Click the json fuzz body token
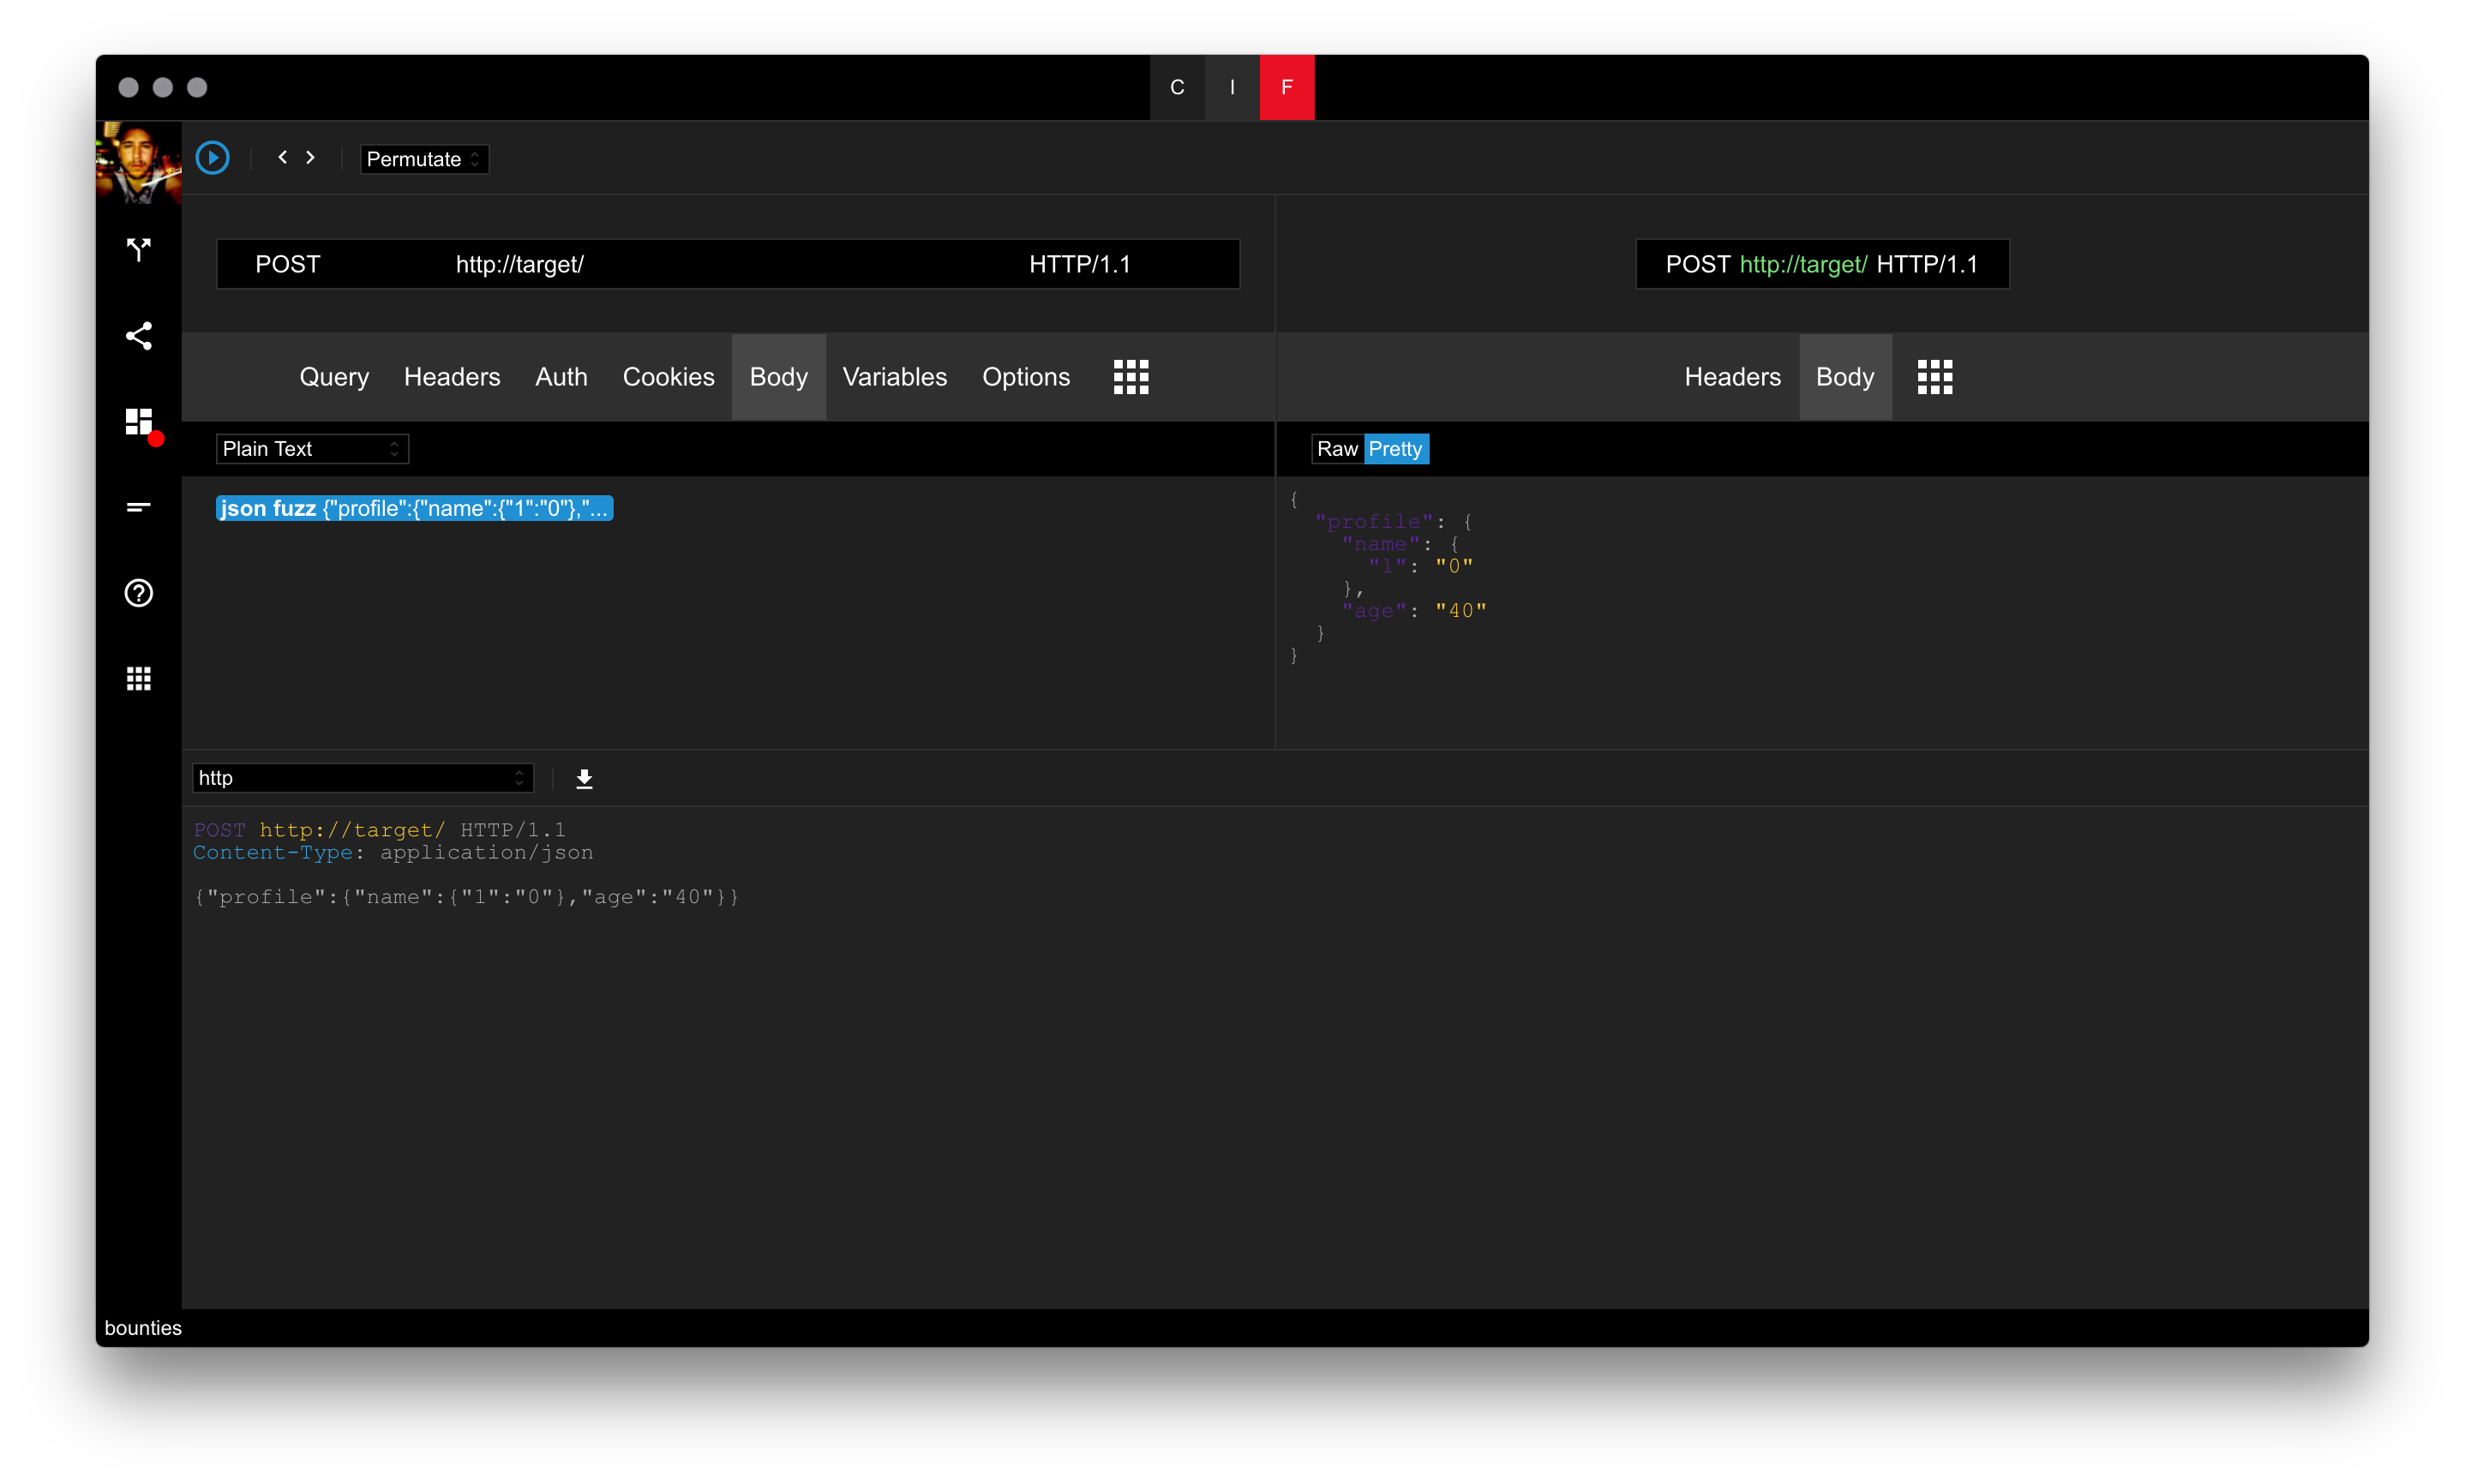This screenshot has height=1484, width=2465. tap(413, 508)
